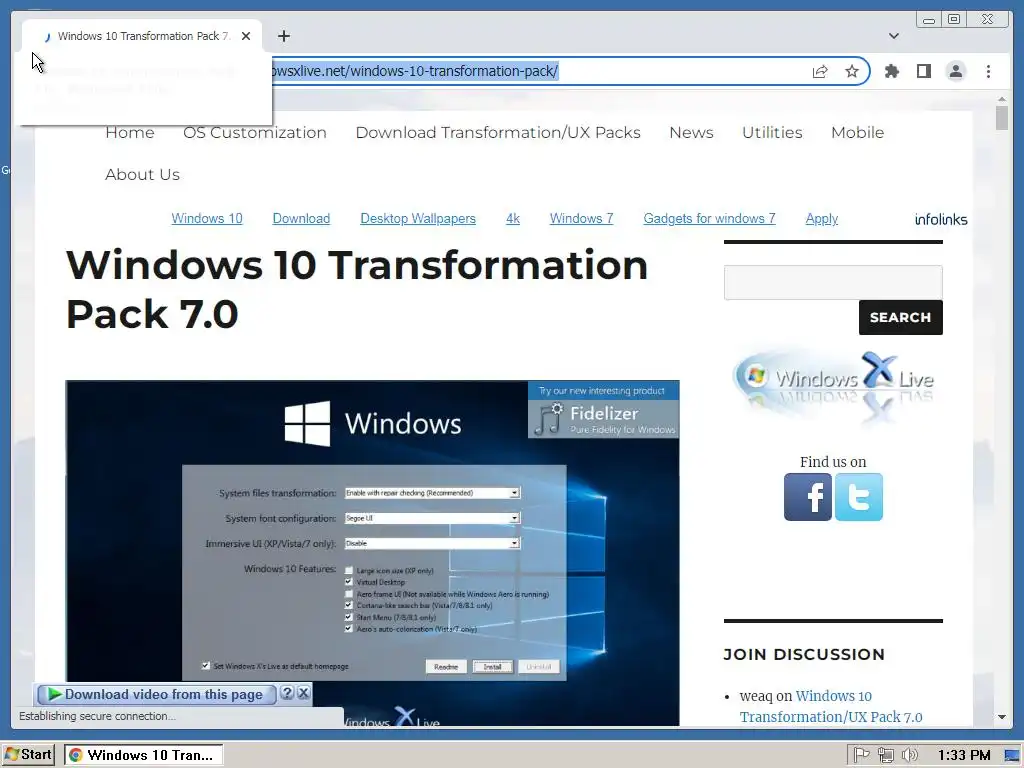
Task: Open the Start menu
Action: [x=28, y=755]
